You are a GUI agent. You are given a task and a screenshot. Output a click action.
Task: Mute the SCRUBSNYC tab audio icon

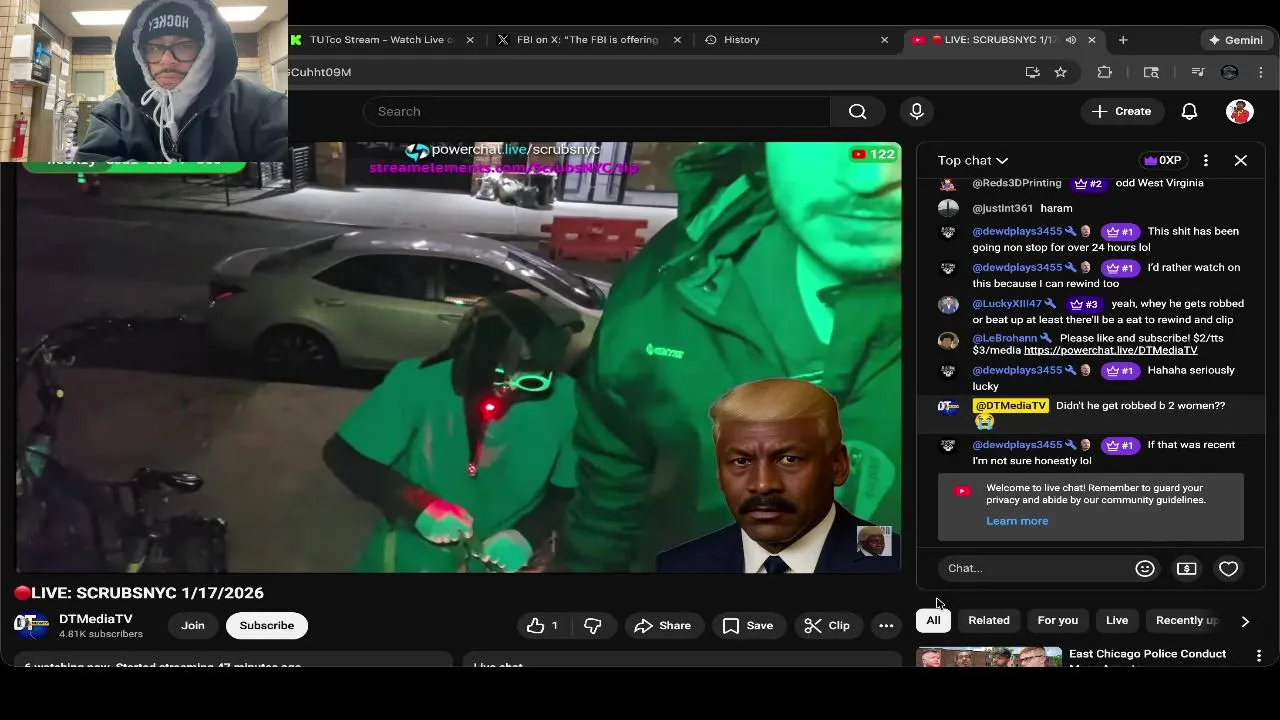(x=1071, y=40)
